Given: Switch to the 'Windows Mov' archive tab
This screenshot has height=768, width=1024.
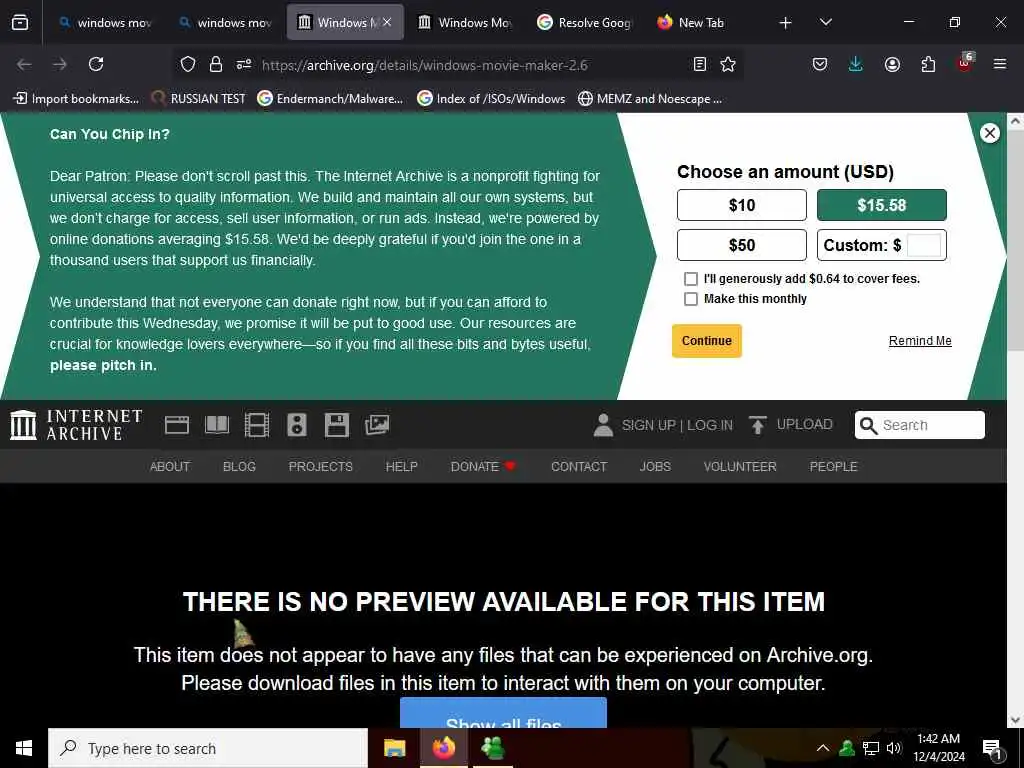Looking at the screenshot, I should point(465,23).
